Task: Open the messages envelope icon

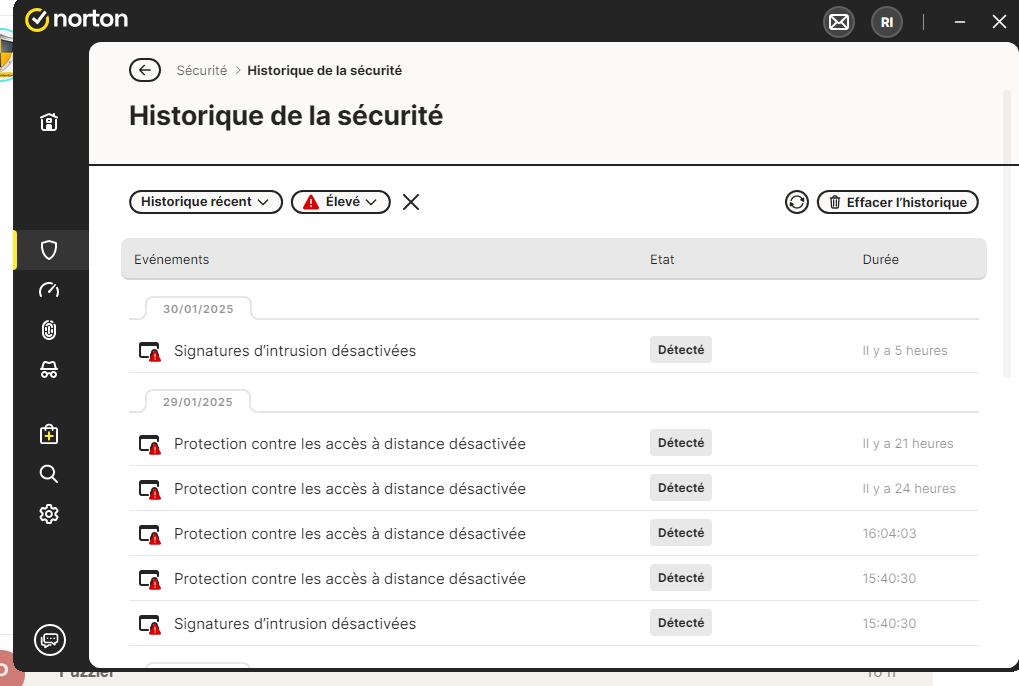Action: [x=838, y=21]
